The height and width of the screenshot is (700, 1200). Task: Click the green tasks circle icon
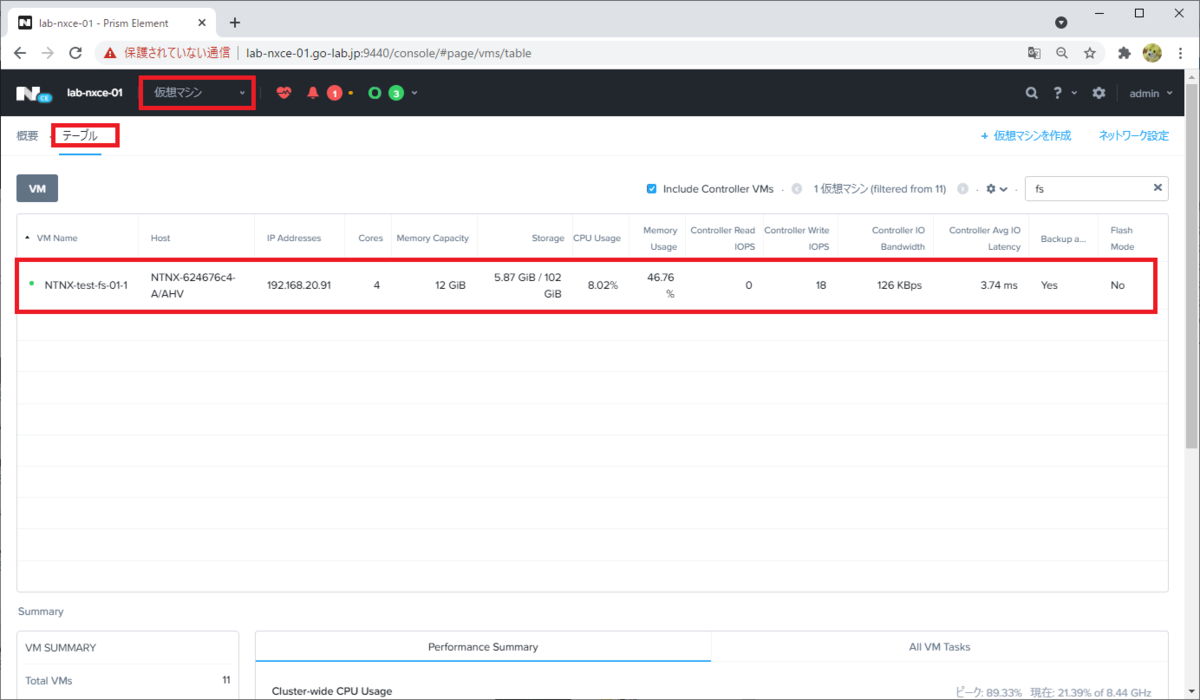(x=375, y=93)
